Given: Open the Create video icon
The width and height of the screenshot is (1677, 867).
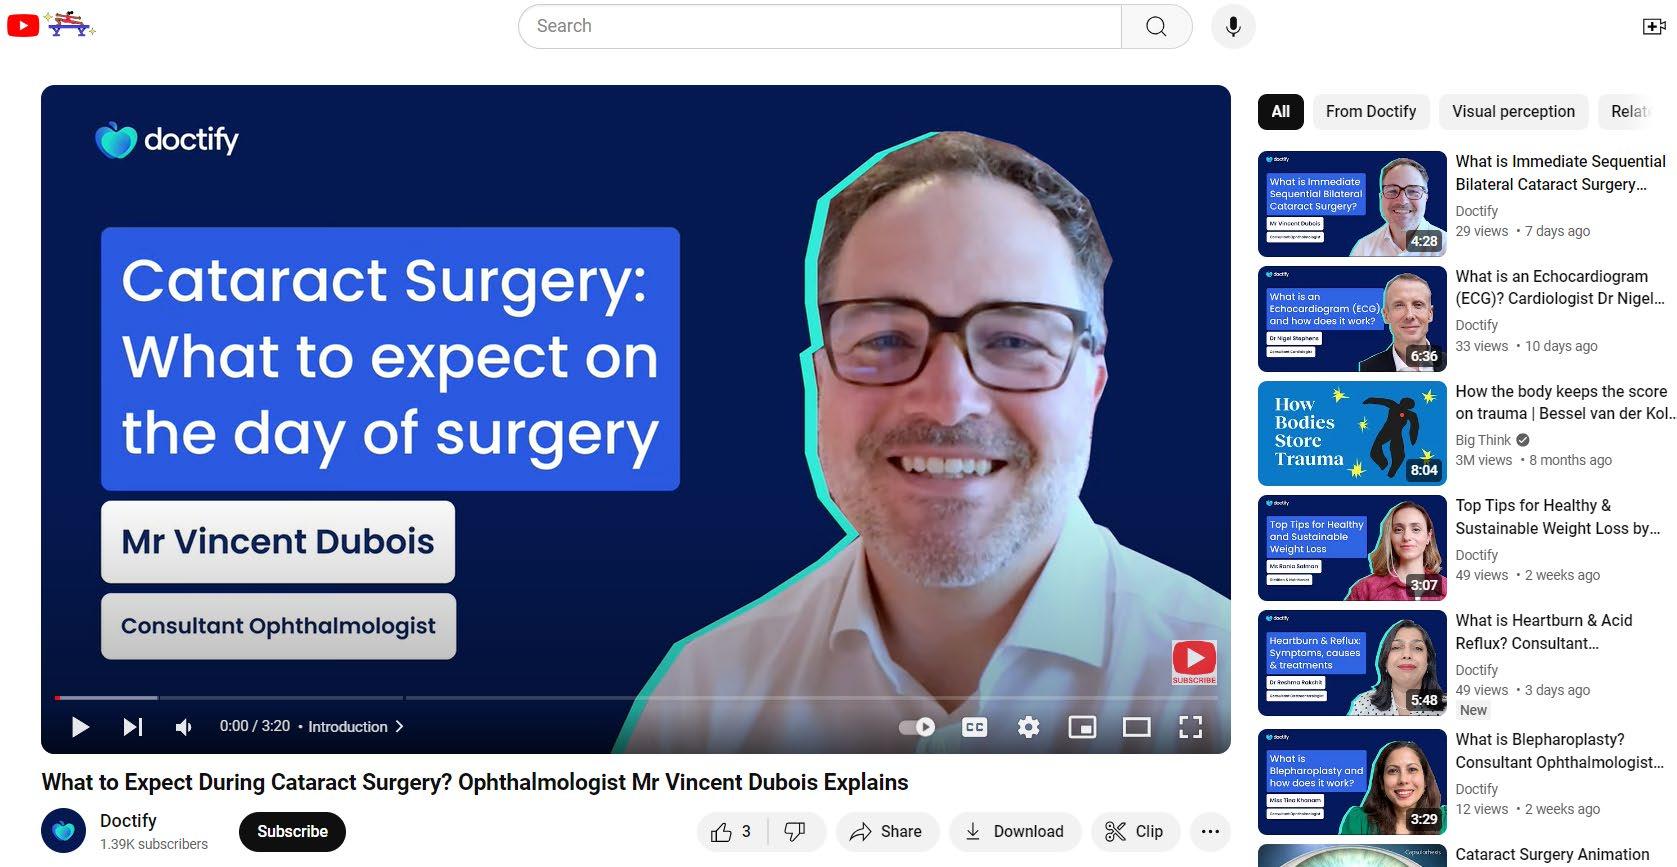Looking at the screenshot, I should click(x=1654, y=26).
